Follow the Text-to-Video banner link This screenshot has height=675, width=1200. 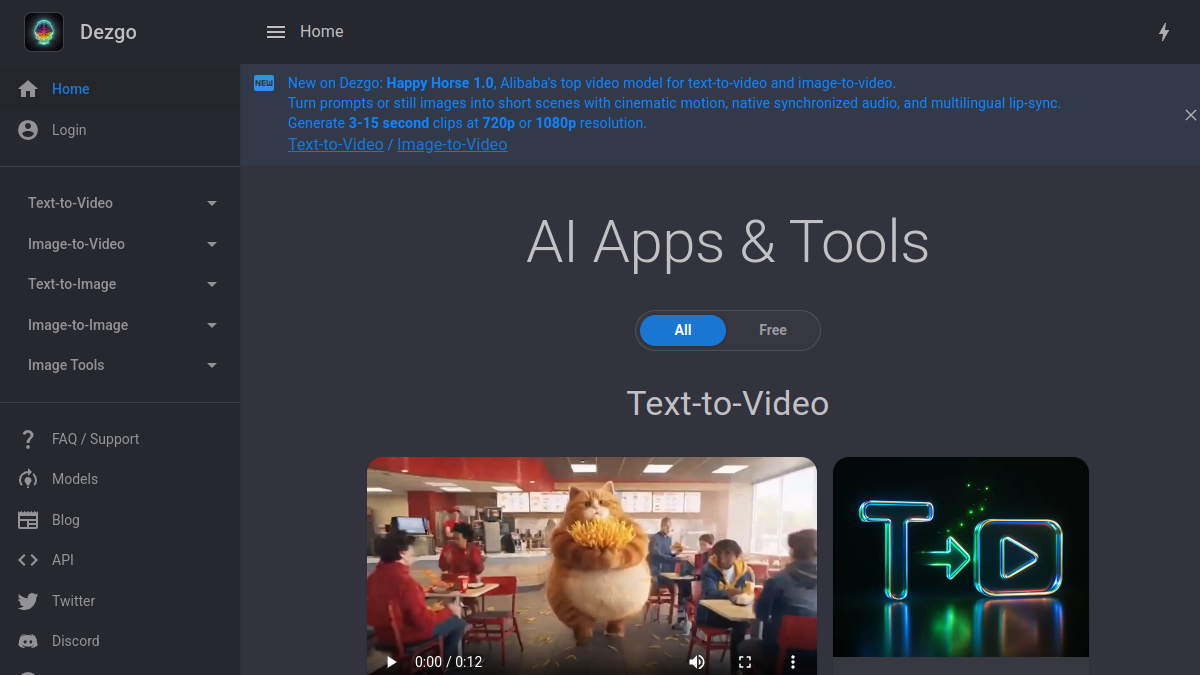(336, 144)
